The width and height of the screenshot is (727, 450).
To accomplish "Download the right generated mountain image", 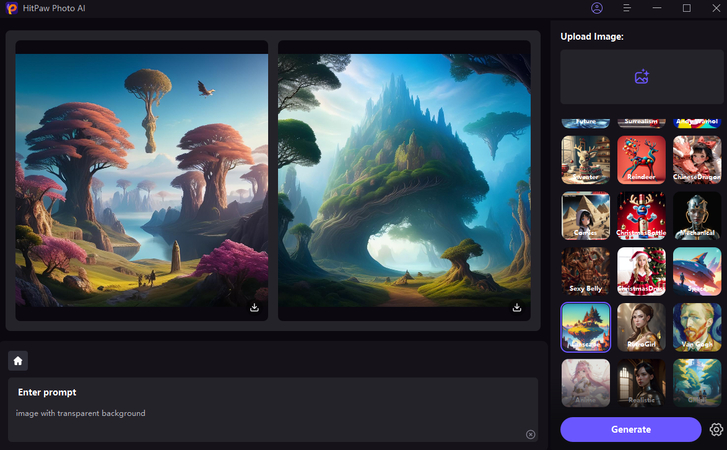I will [517, 308].
